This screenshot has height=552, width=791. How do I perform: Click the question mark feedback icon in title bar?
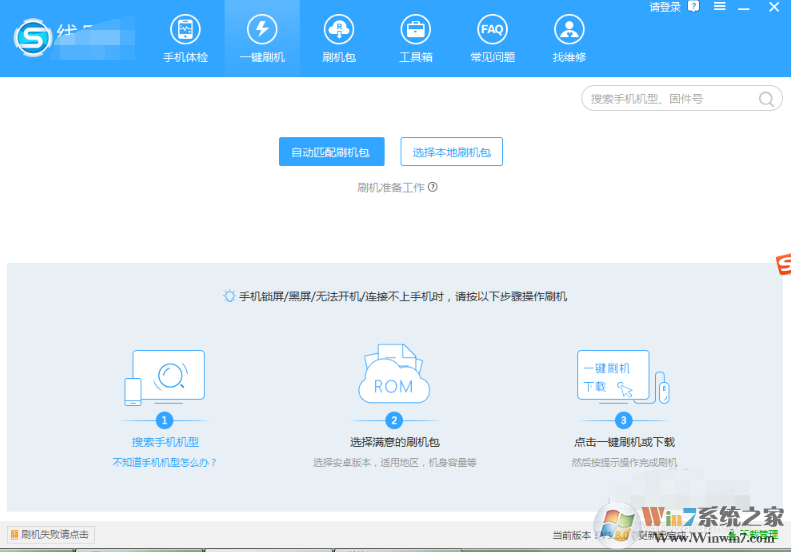(694, 7)
